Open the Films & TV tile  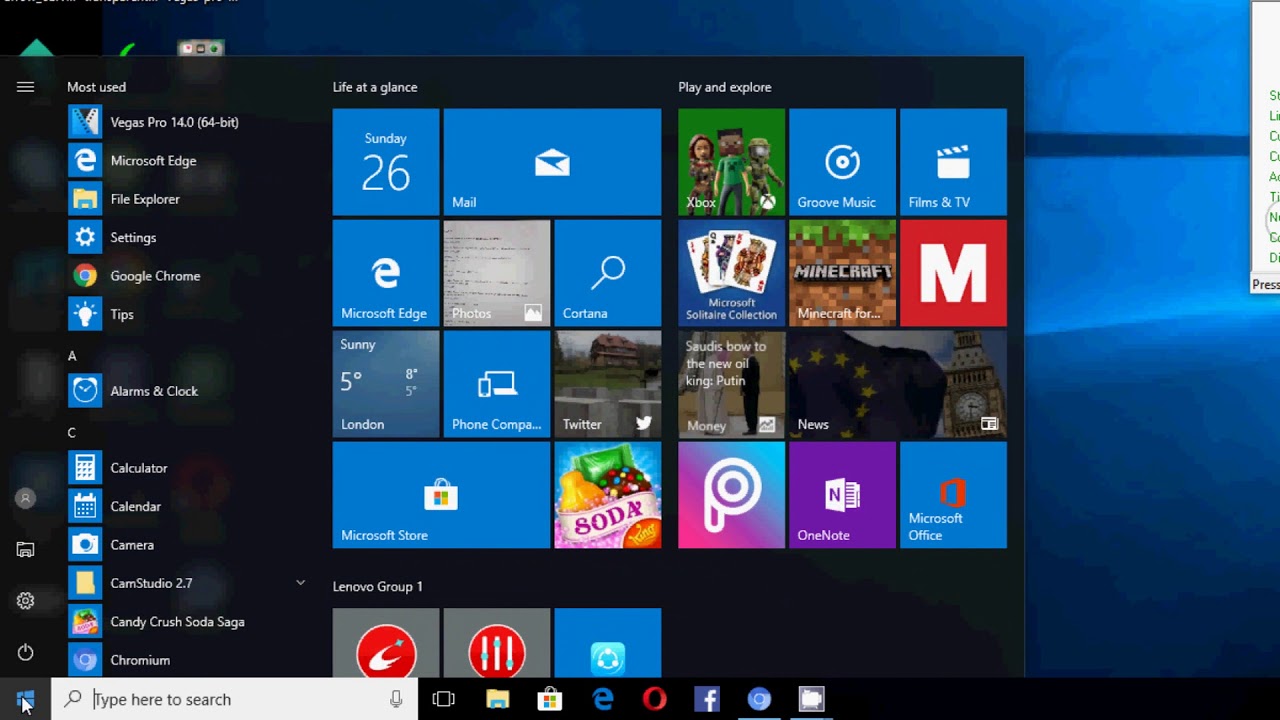954,162
